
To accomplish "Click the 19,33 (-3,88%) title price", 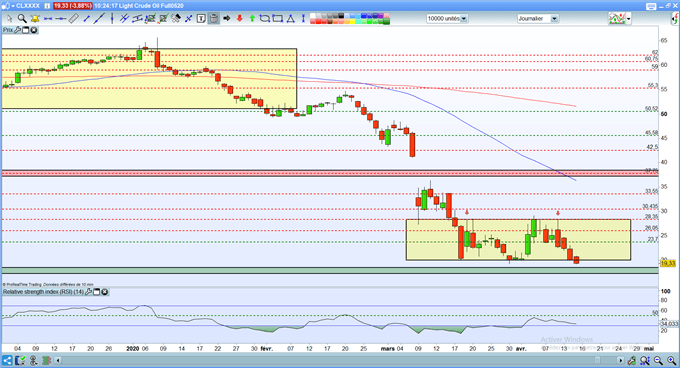I will (x=72, y=6).
